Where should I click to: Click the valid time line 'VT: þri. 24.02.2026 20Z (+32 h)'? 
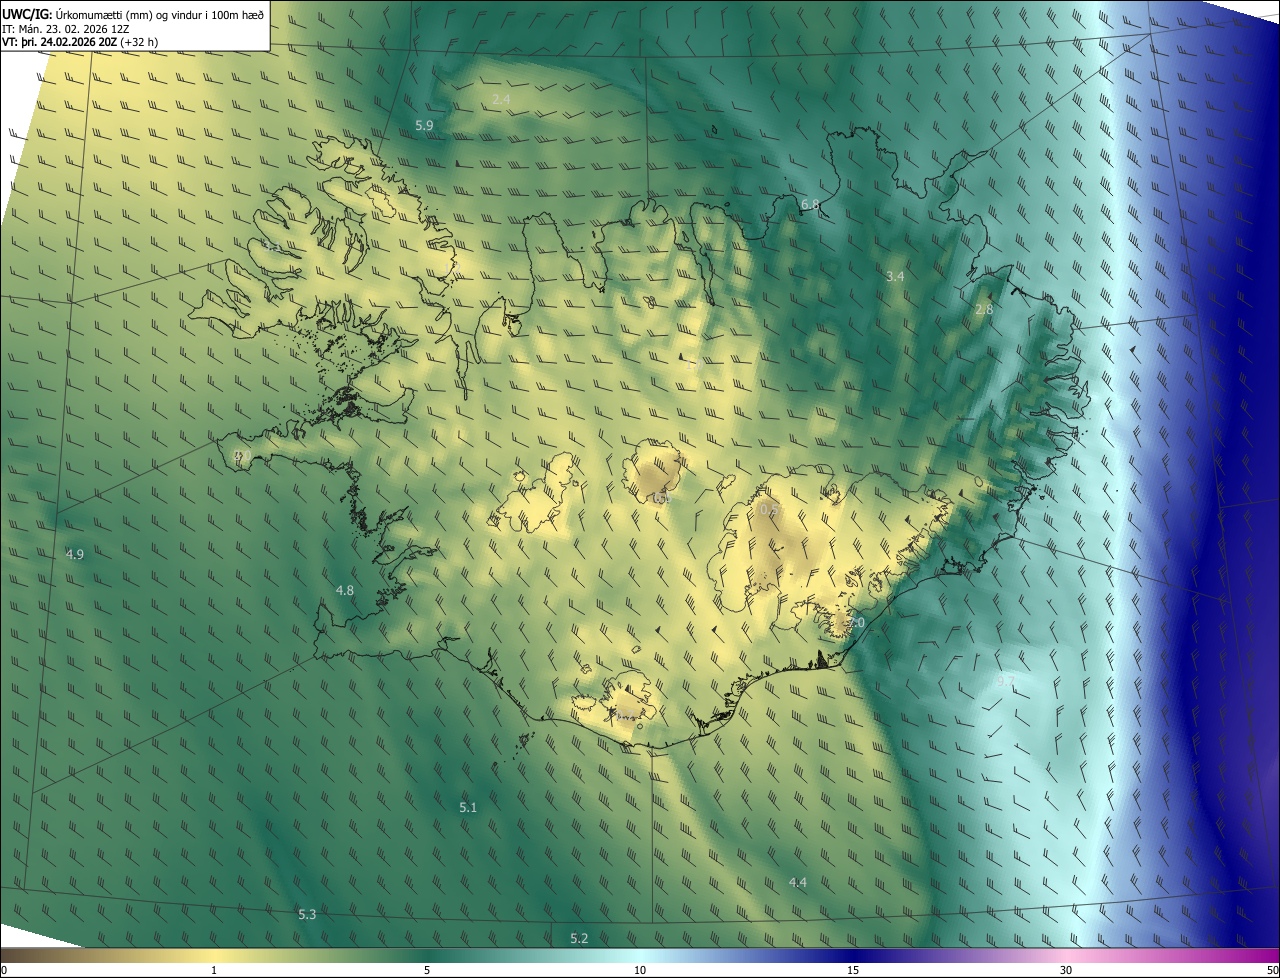pos(79,42)
